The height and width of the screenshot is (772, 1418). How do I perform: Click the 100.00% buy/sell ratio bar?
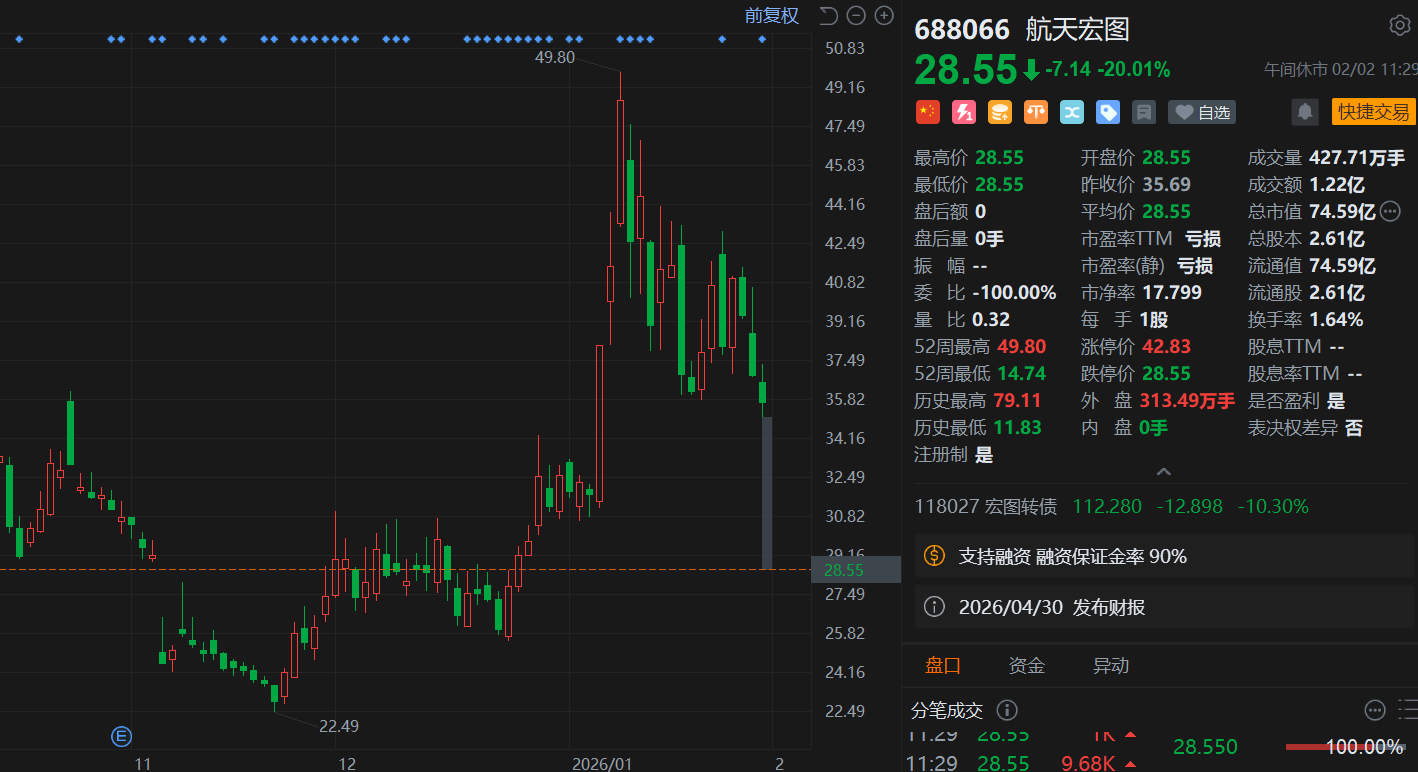[x=1344, y=747]
